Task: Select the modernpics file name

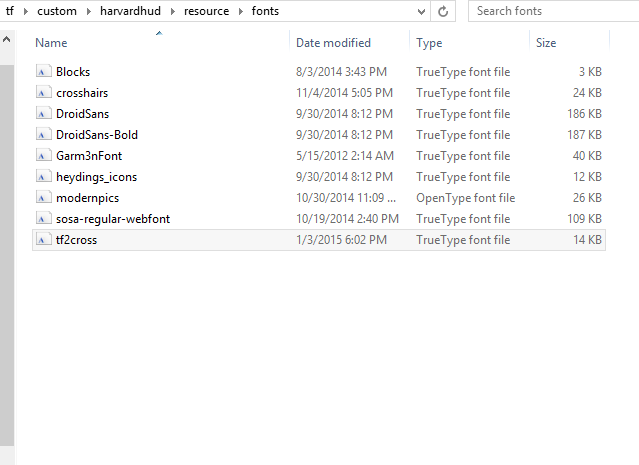Action: tap(88, 198)
